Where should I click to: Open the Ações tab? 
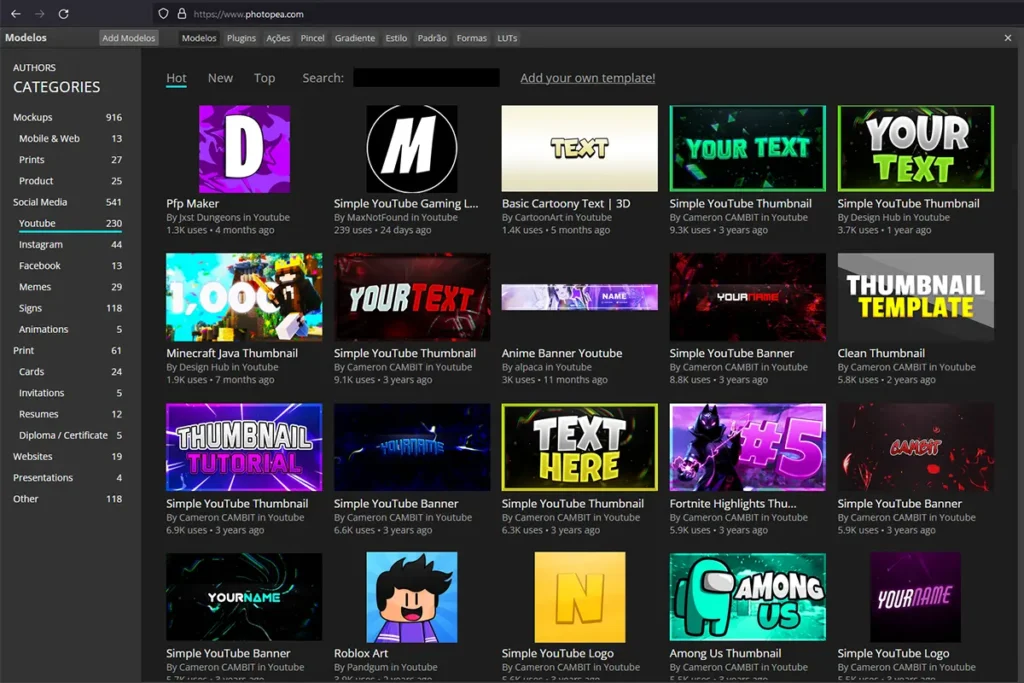pos(278,38)
